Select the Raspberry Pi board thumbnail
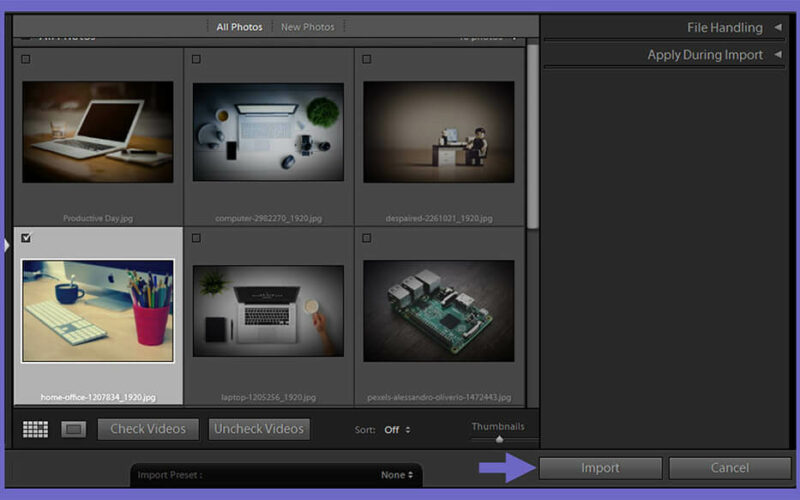Viewport: 800px width, 500px height. click(439, 311)
